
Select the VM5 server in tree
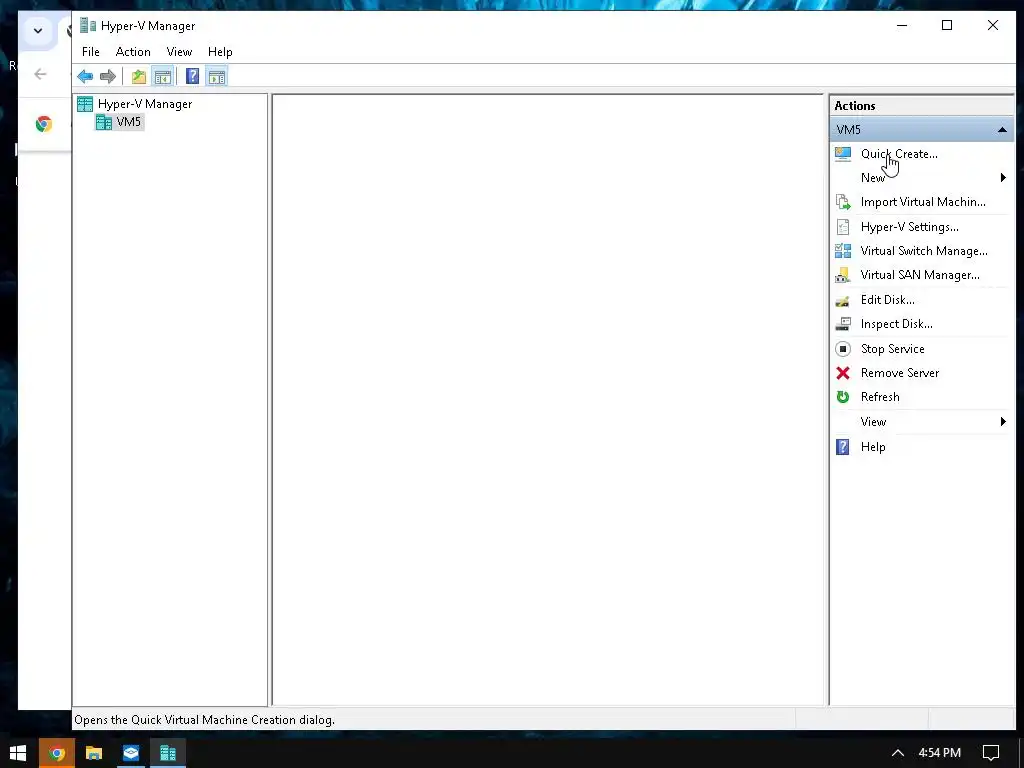pyautogui.click(x=129, y=122)
